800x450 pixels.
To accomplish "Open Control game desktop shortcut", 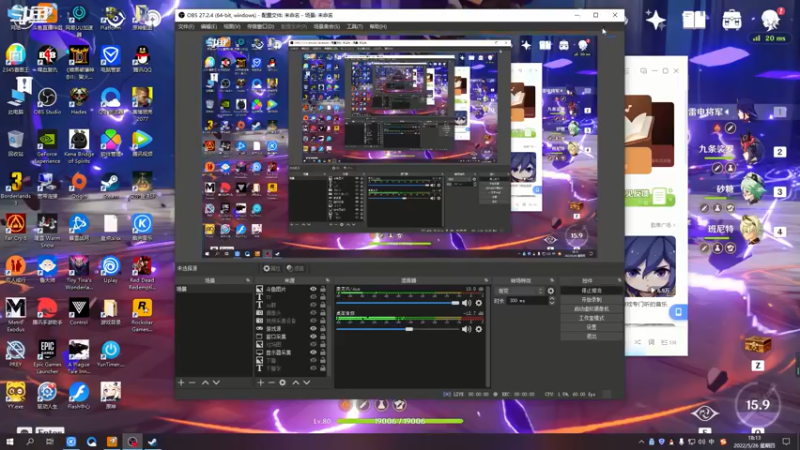I will point(79,312).
